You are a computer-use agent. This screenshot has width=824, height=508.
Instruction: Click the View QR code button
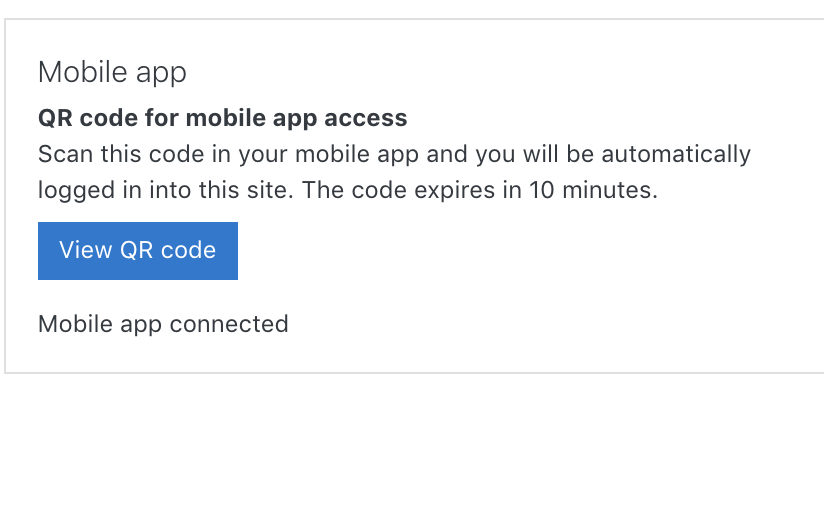[138, 251]
